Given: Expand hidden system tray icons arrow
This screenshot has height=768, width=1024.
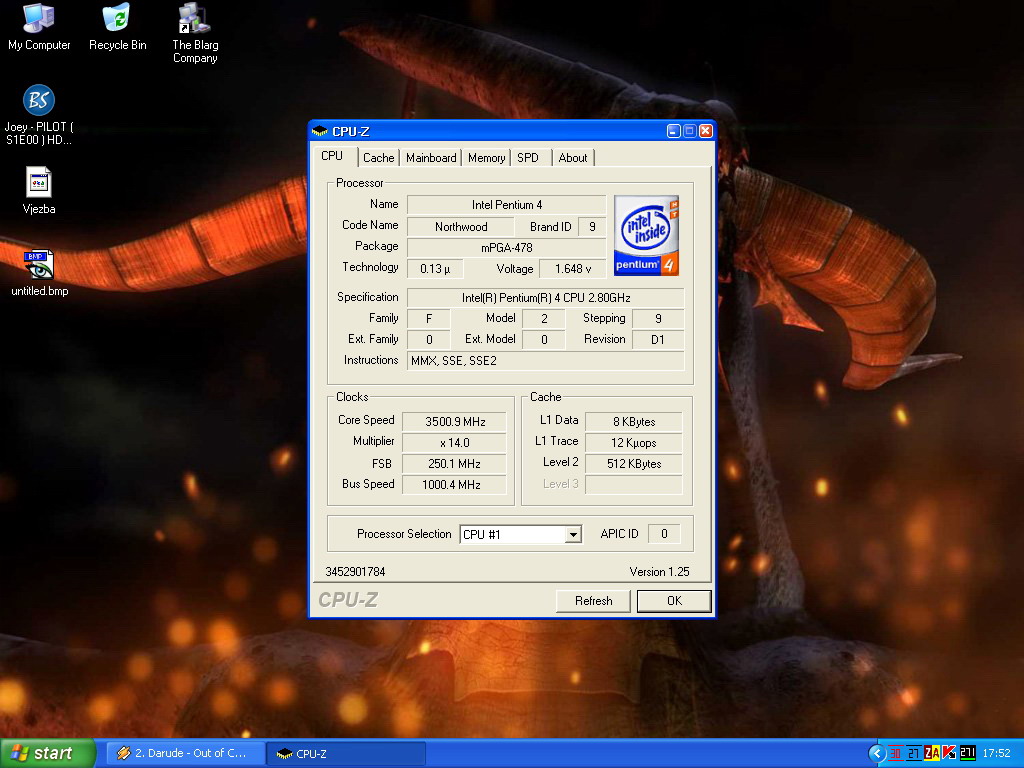Looking at the screenshot, I should point(877,753).
